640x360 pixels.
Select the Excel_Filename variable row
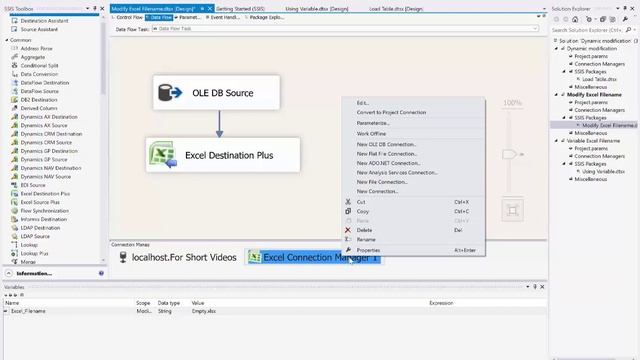(275, 311)
